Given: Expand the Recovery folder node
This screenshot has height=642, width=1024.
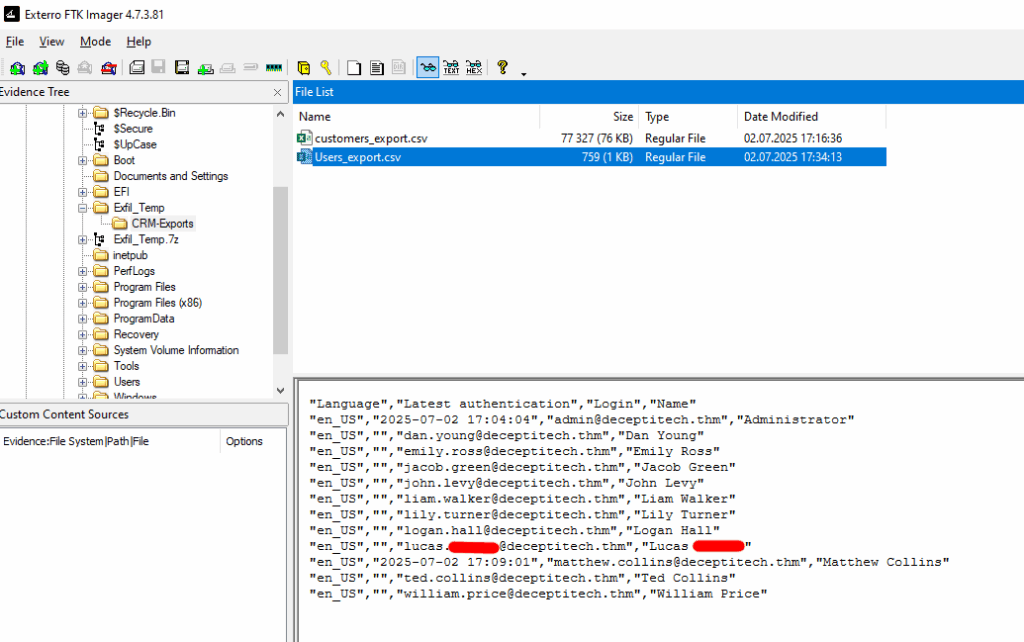Looking at the screenshot, I should [x=83, y=334].
